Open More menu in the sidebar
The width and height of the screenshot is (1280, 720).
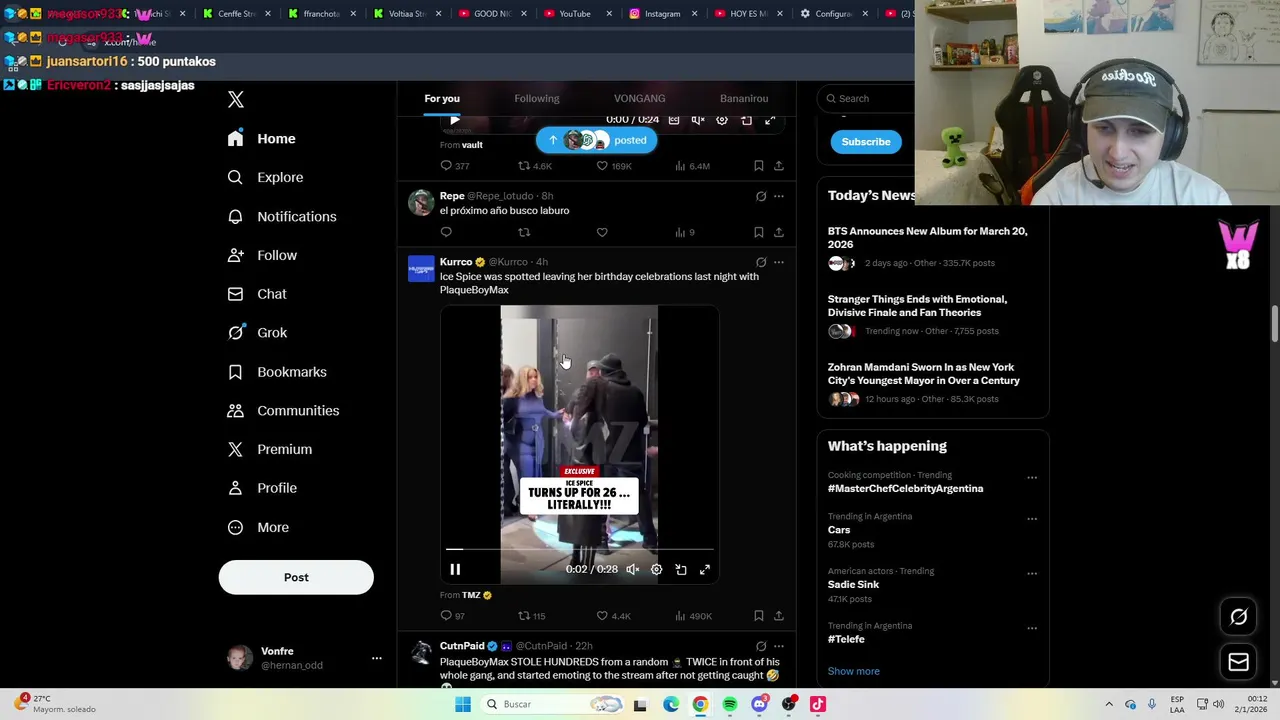pos(258,527)
